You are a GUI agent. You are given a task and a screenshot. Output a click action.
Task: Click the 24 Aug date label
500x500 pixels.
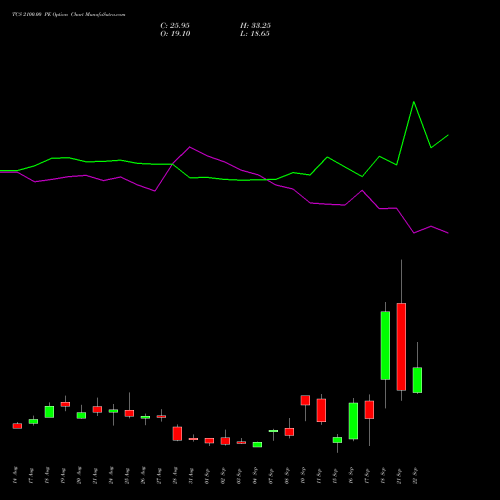[111, 475]
